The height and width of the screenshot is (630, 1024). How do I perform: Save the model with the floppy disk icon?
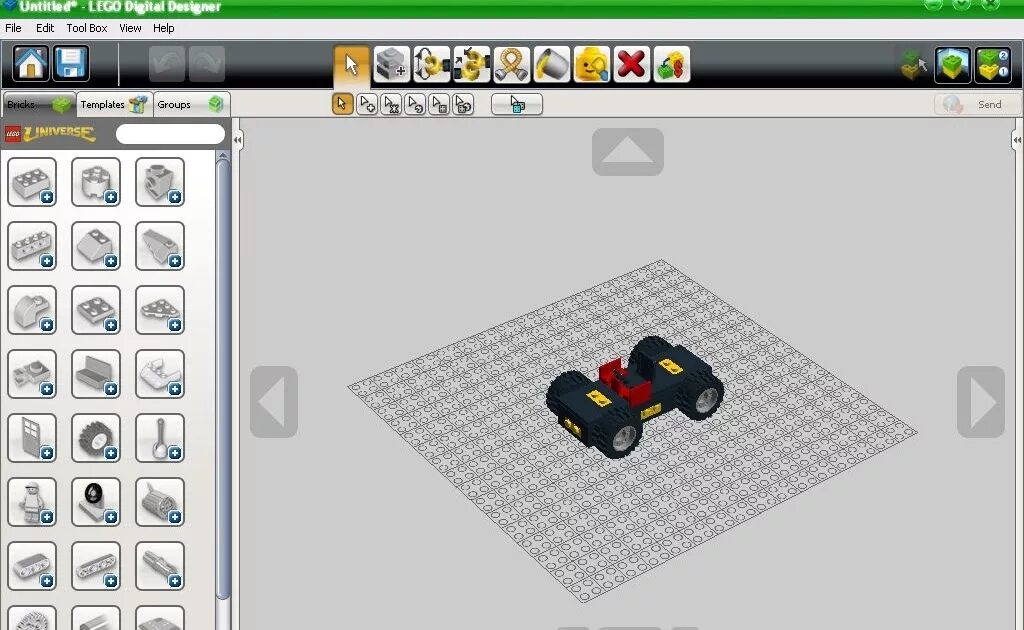coord(71,63)
